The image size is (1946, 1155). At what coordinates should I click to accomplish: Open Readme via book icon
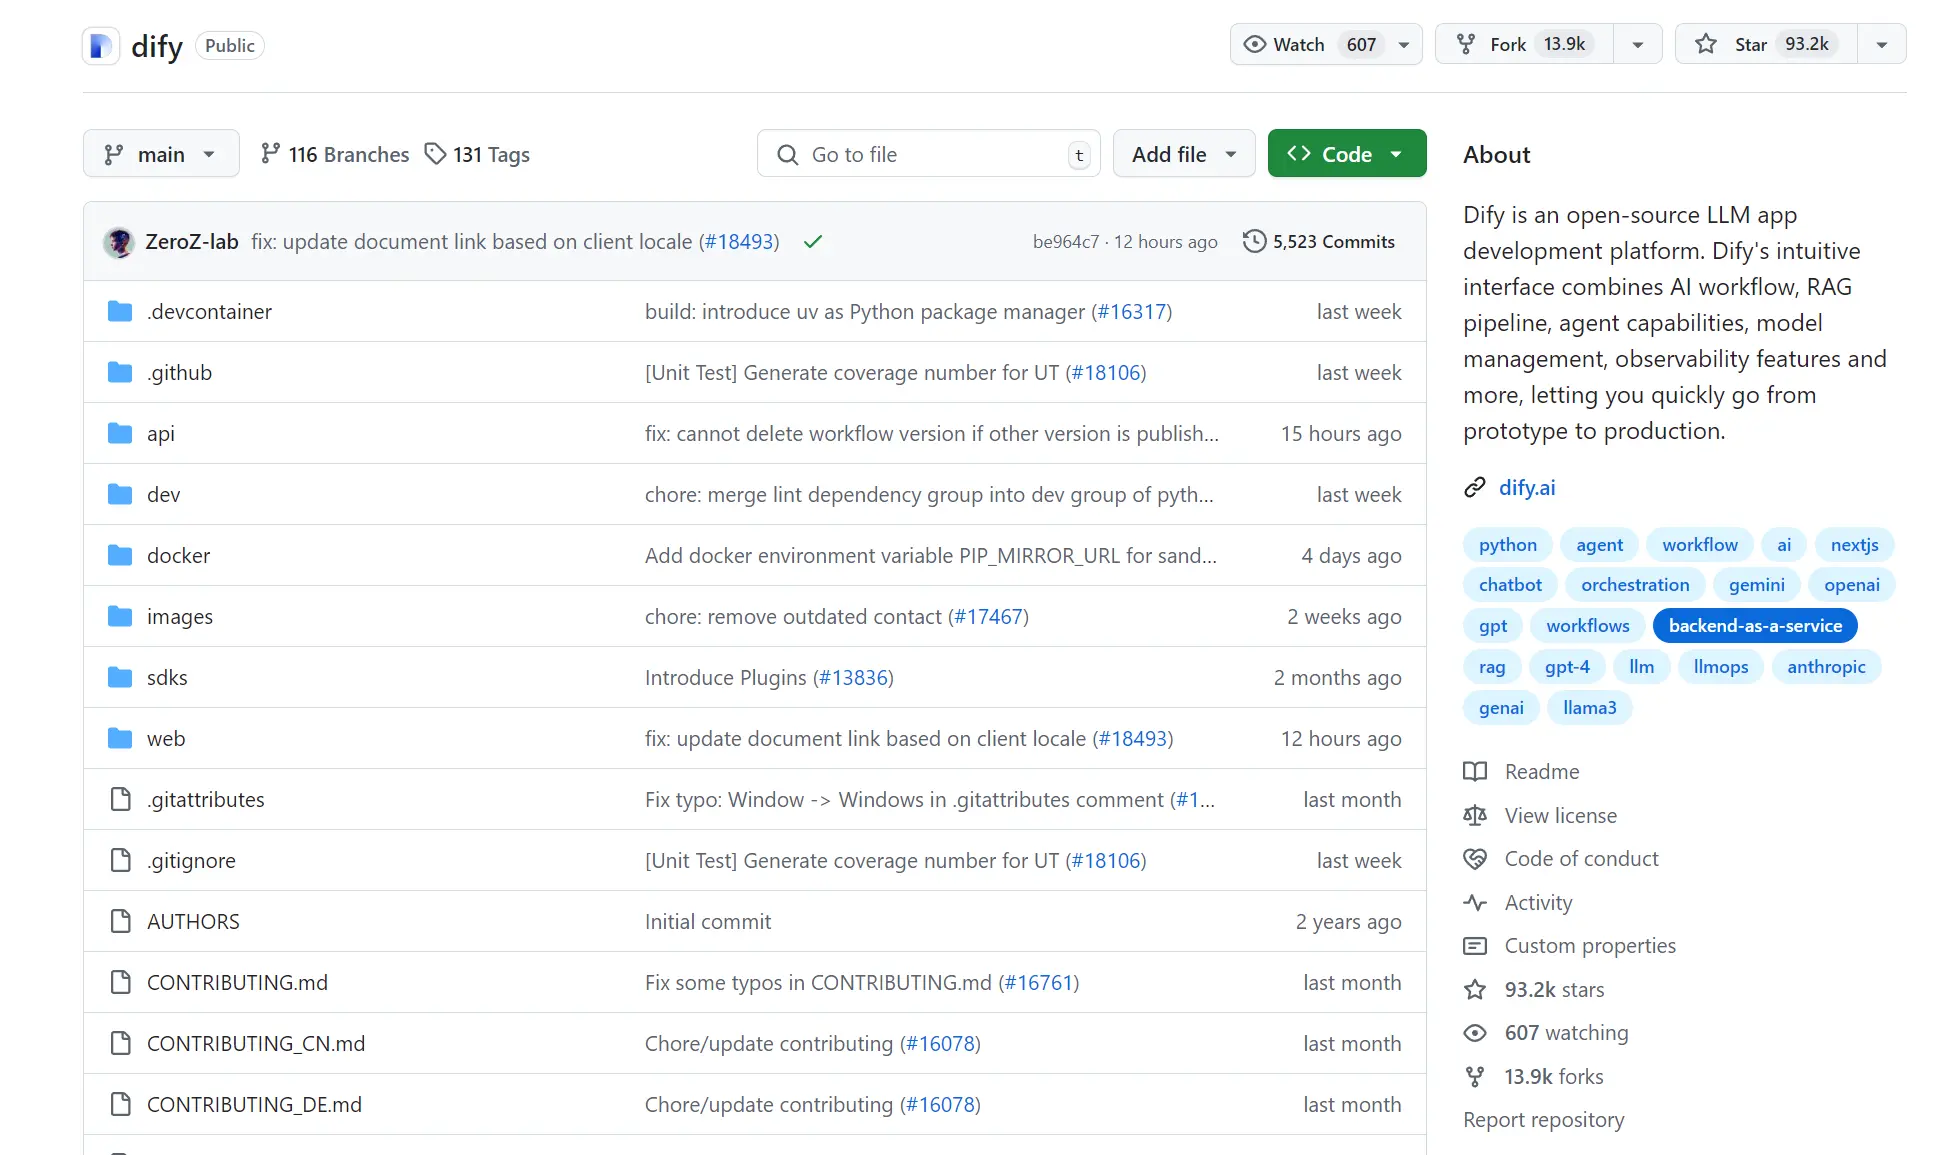pyautogui.click(x=1474, y=772)
